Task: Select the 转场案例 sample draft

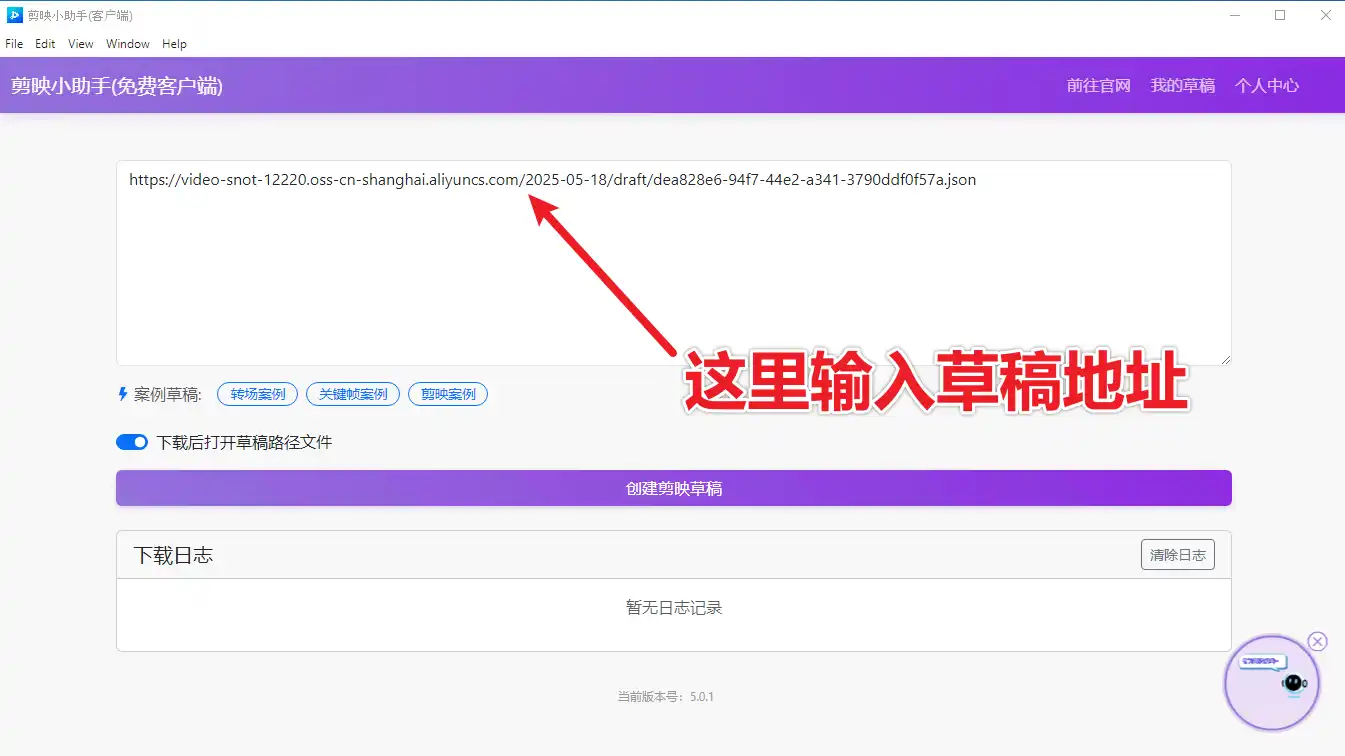Action: pyautogui.click(x=258, y=394)
